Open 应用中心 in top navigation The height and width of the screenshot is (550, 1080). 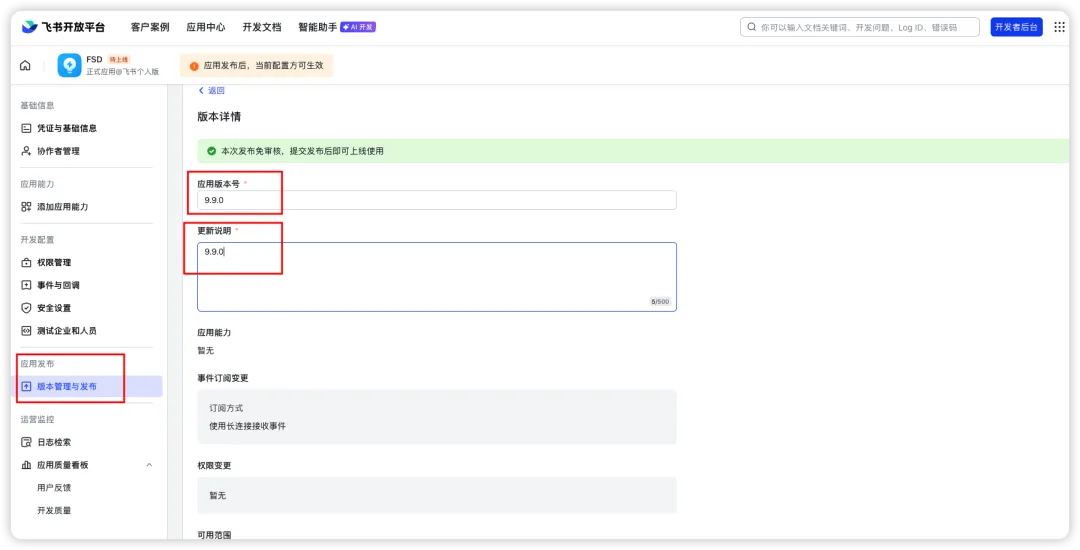(x=206, y=27)
